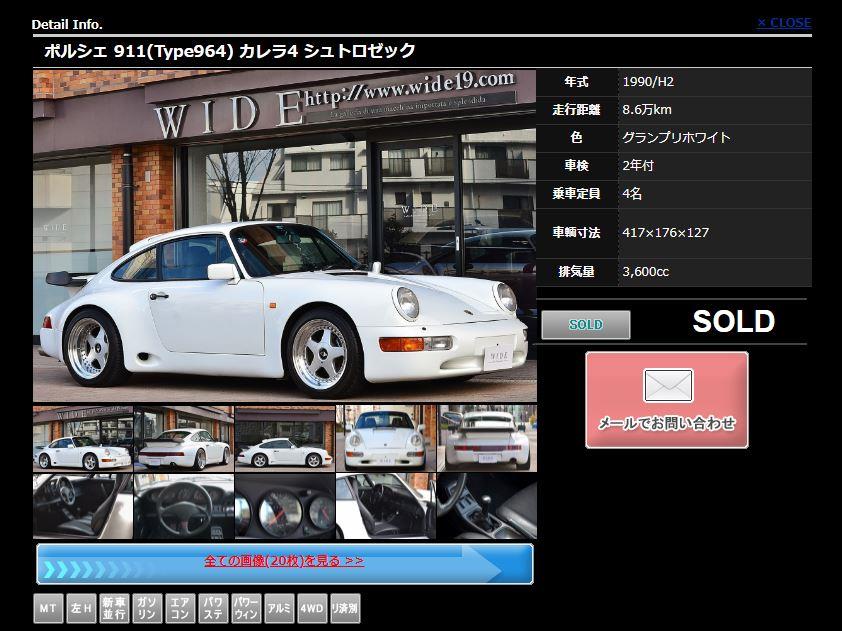Image resolution: width=842 pixels, height=631 pixels.
Task: Select the straight rear view thumbnail
Action: click(487, 439)
